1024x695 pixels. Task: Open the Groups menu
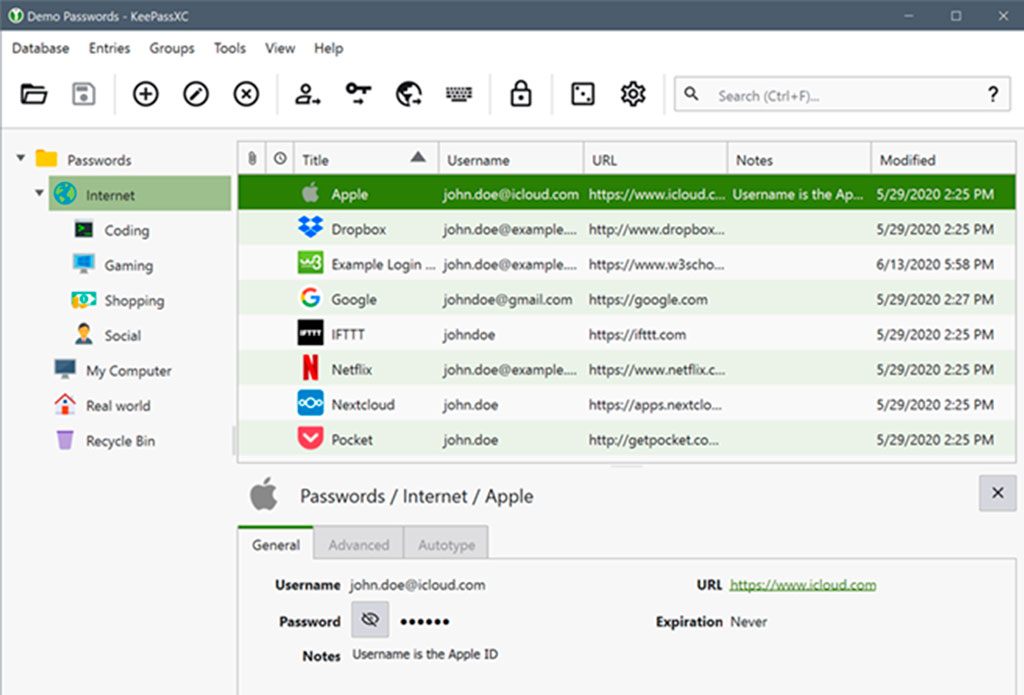pos(172,48)
